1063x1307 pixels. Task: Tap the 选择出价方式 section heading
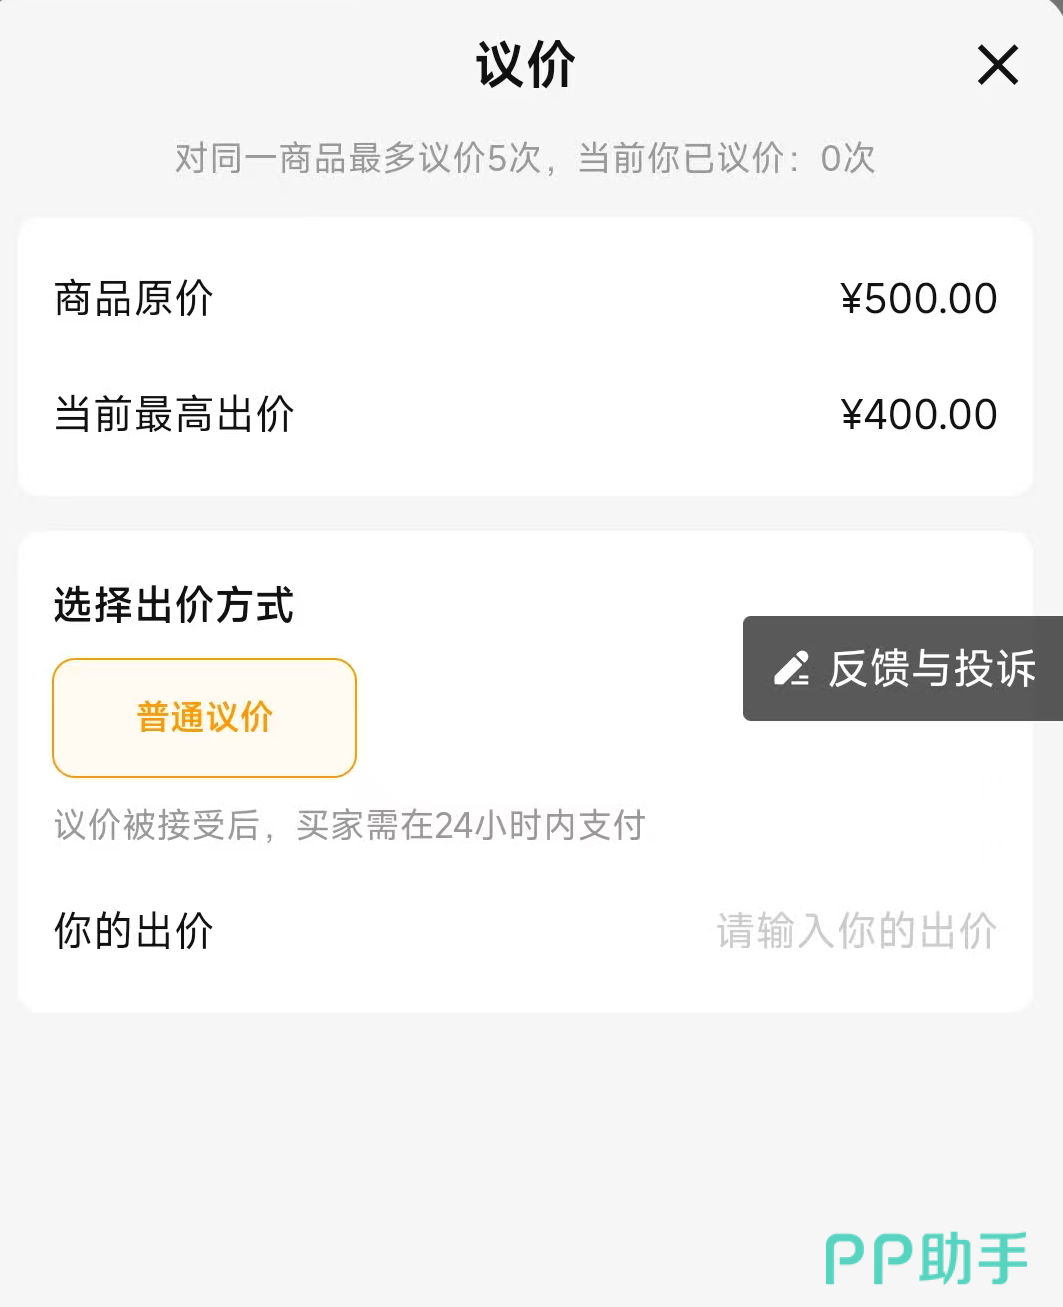pyautogui.click(x=174, y=605)
